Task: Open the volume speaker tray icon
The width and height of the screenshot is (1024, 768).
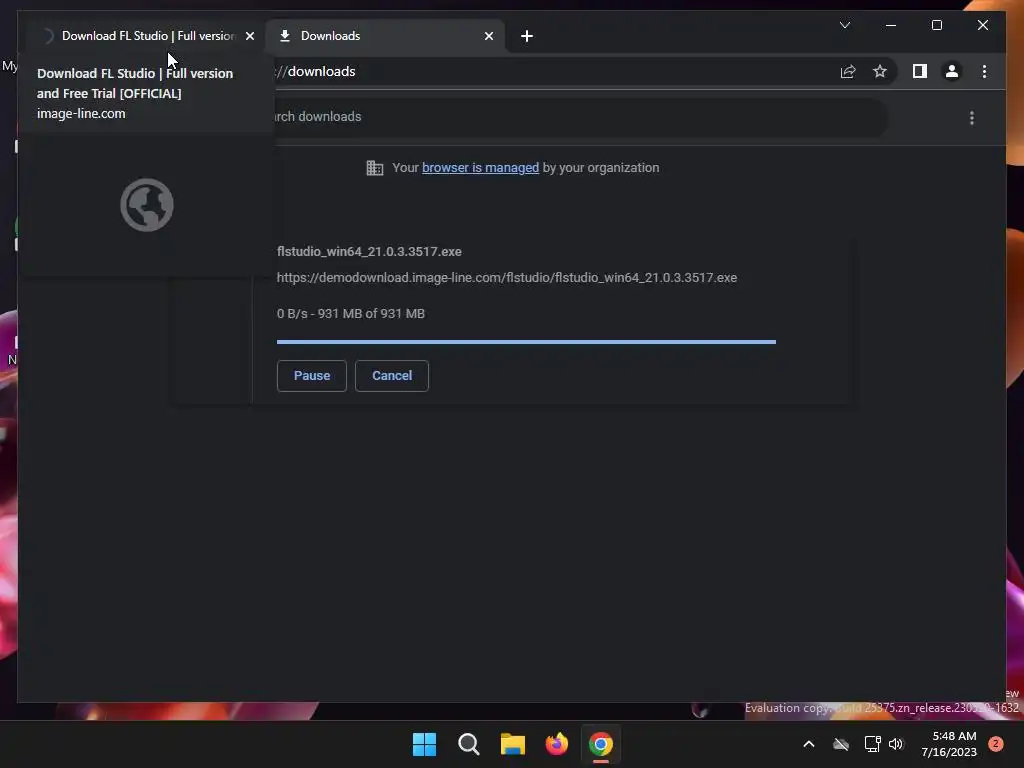Action: click(896, 744)
